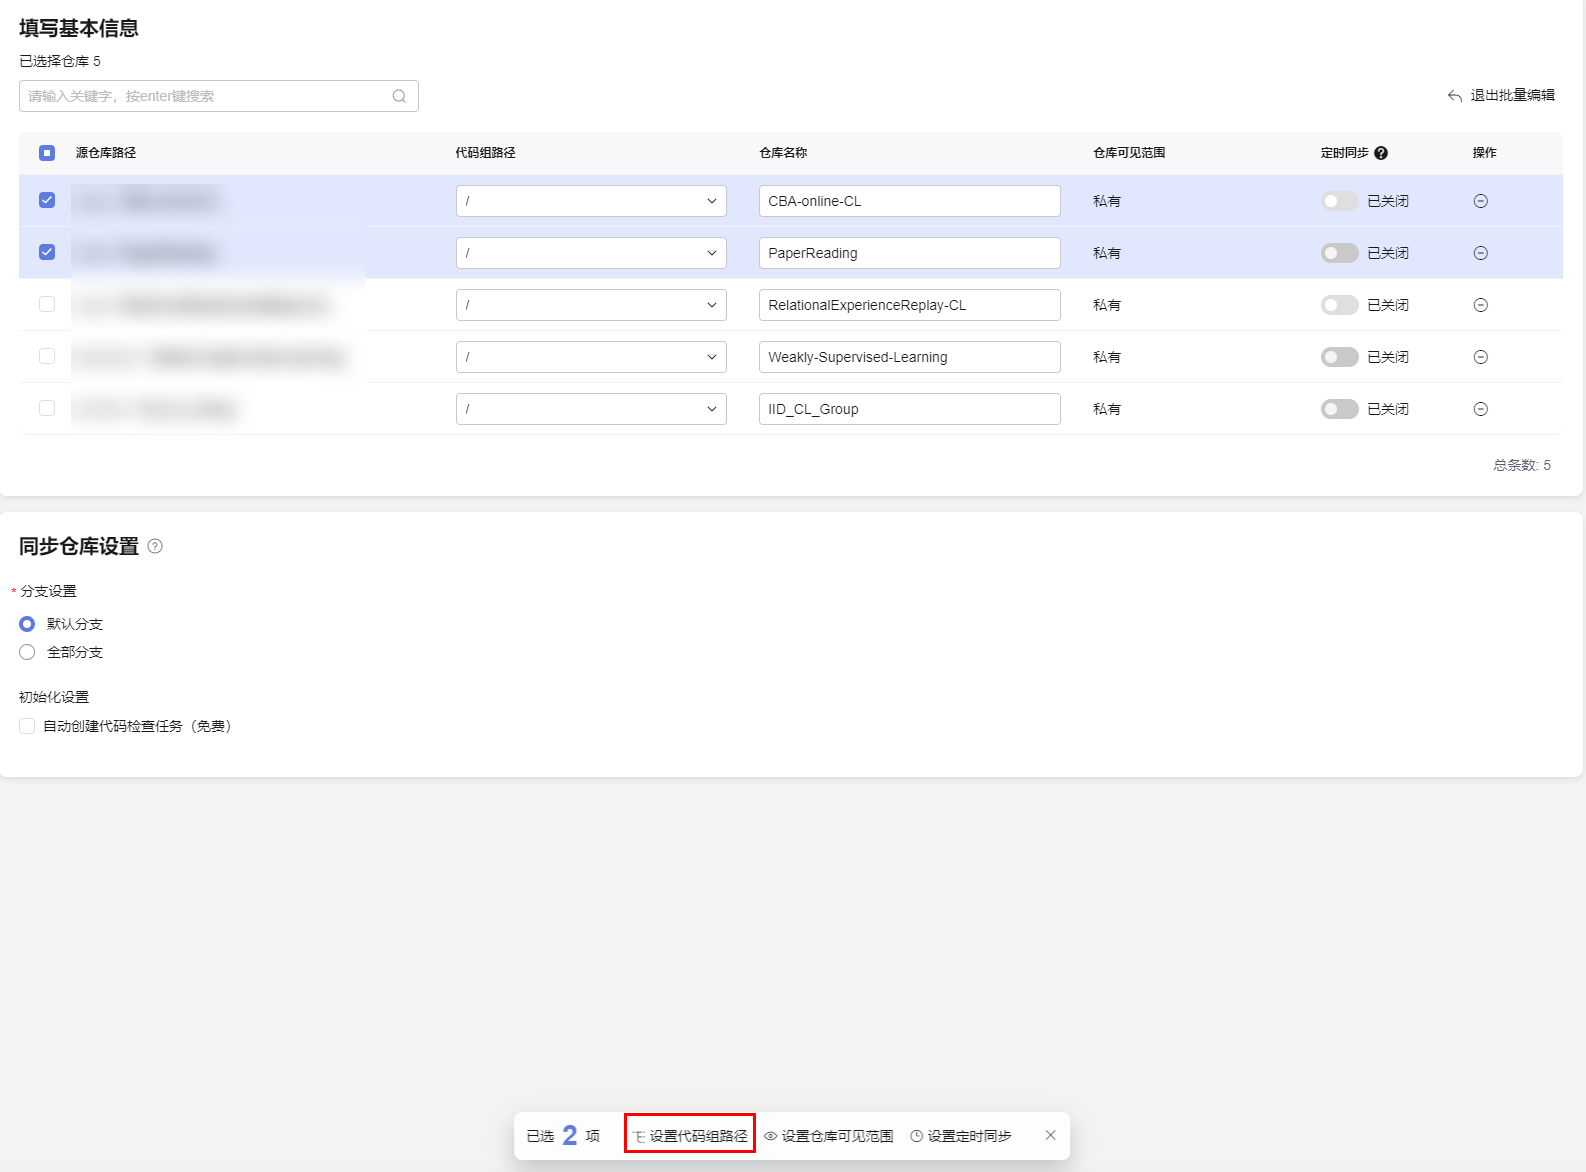Click 设置代码组路径 in the batch bar
The image size is (1586, 1172).
pos(690,1135)
